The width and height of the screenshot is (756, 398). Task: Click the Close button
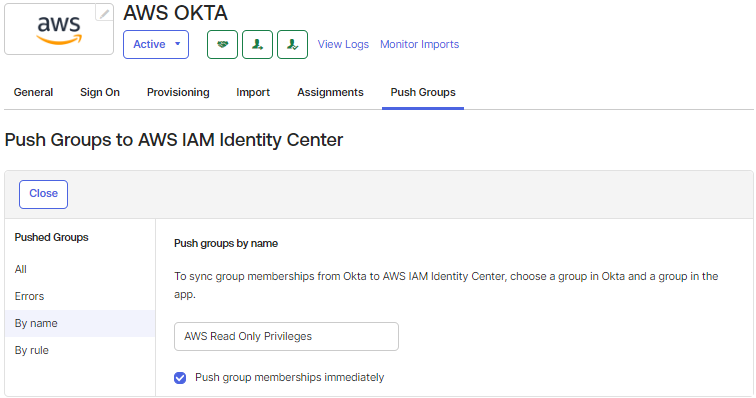click(x=43, y=194)
